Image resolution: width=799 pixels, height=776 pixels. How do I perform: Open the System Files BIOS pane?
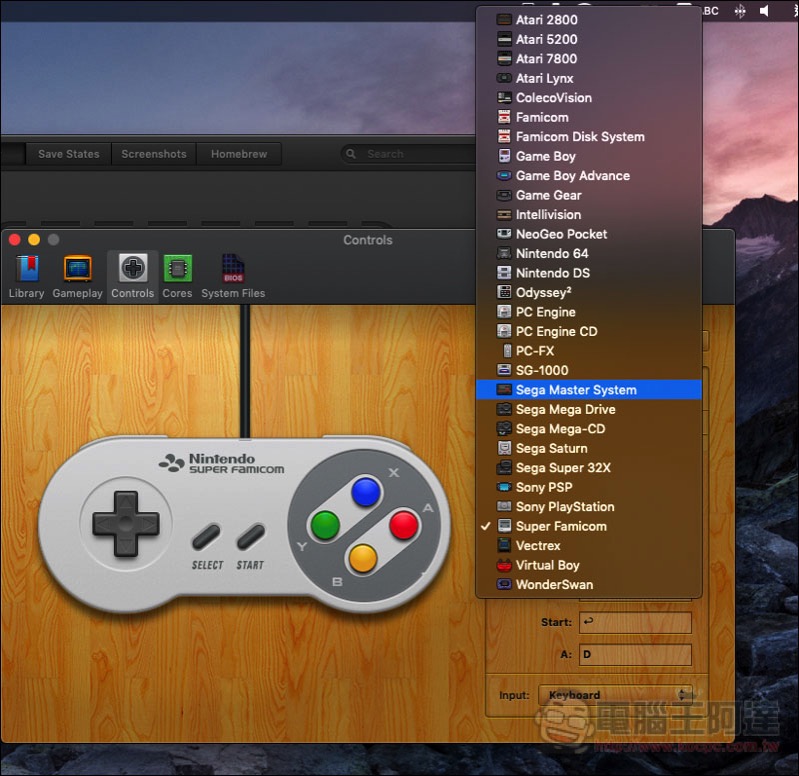point(233,277)
